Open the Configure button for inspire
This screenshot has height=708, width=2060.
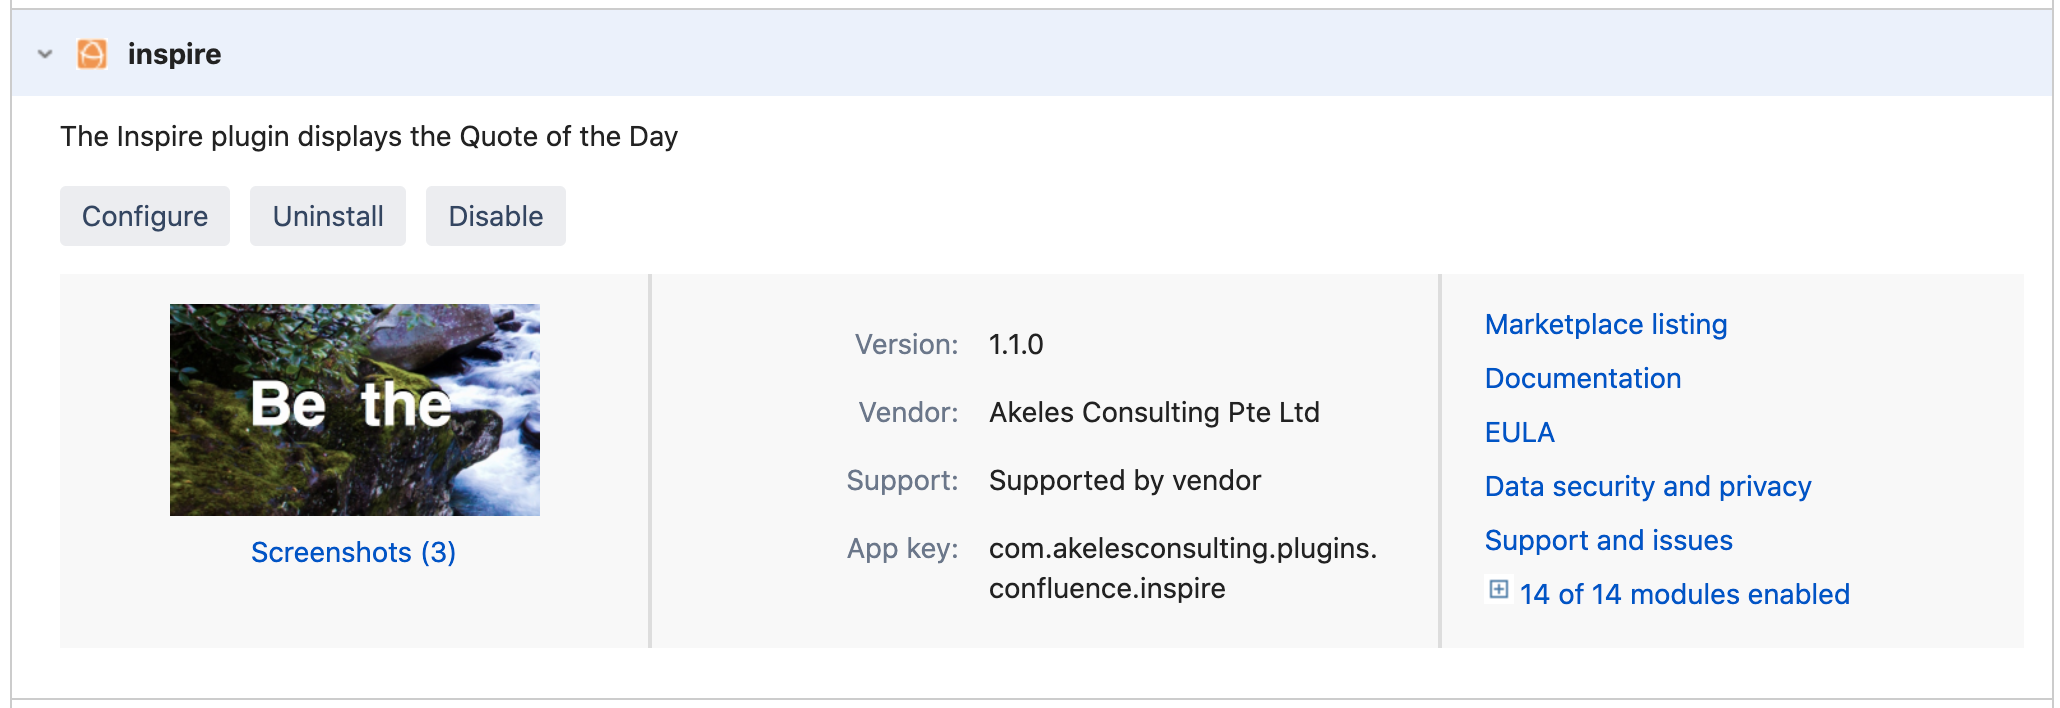point(144,215)
